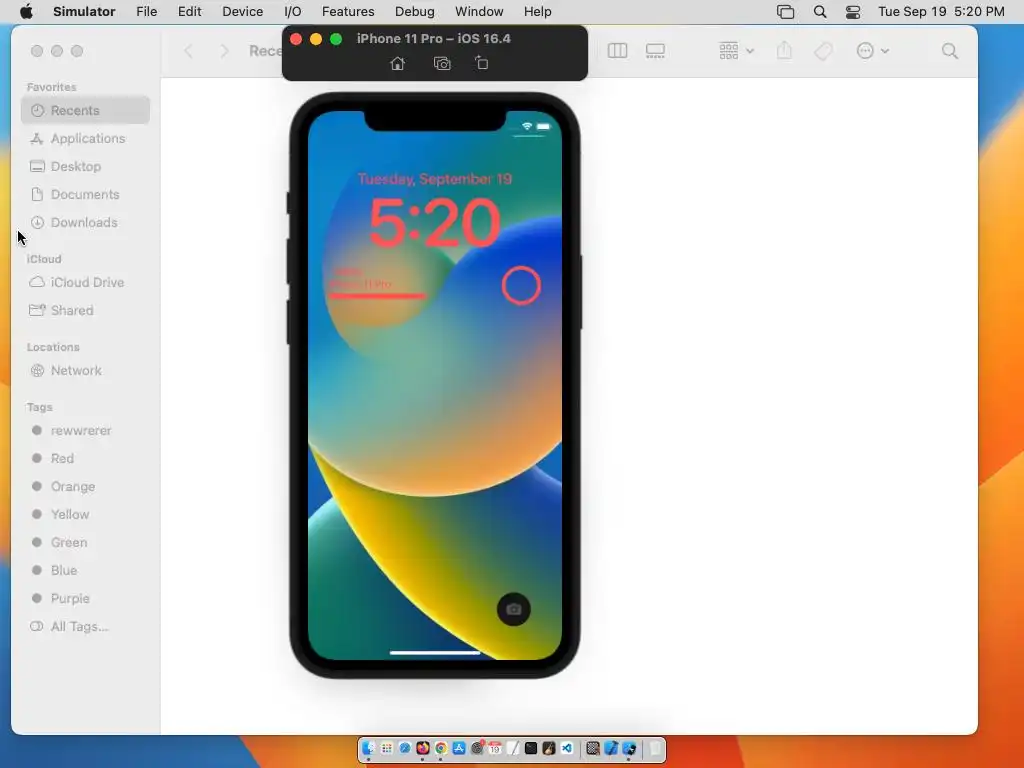Open Shared in Finder sidebar
Screen dimensions: 1024x768
[x=86, y=310]
